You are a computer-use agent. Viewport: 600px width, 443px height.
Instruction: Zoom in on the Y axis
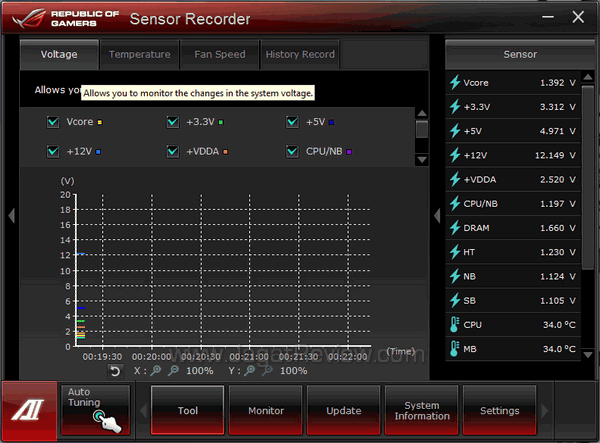point(248,371)
